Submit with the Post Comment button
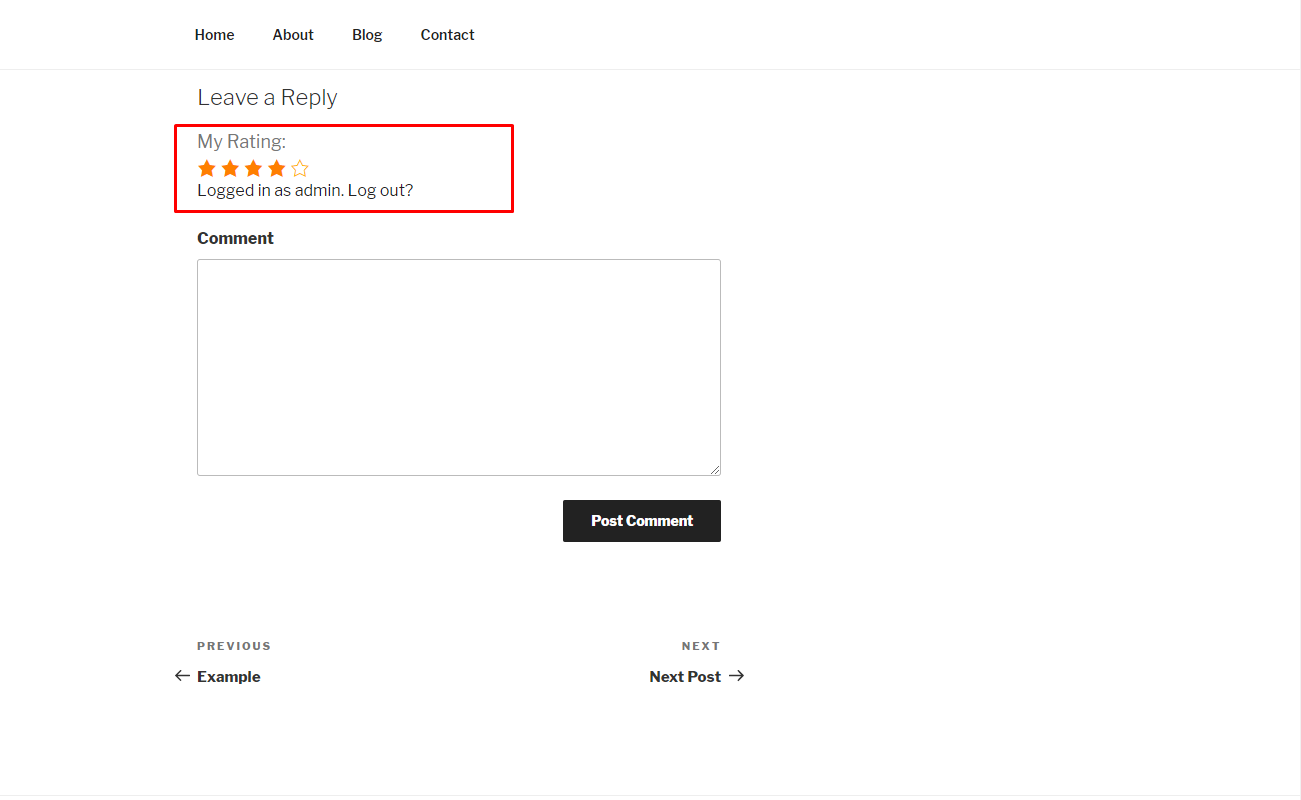The width and height of the screenshot is (1301, 800). (x=642, y=521)
